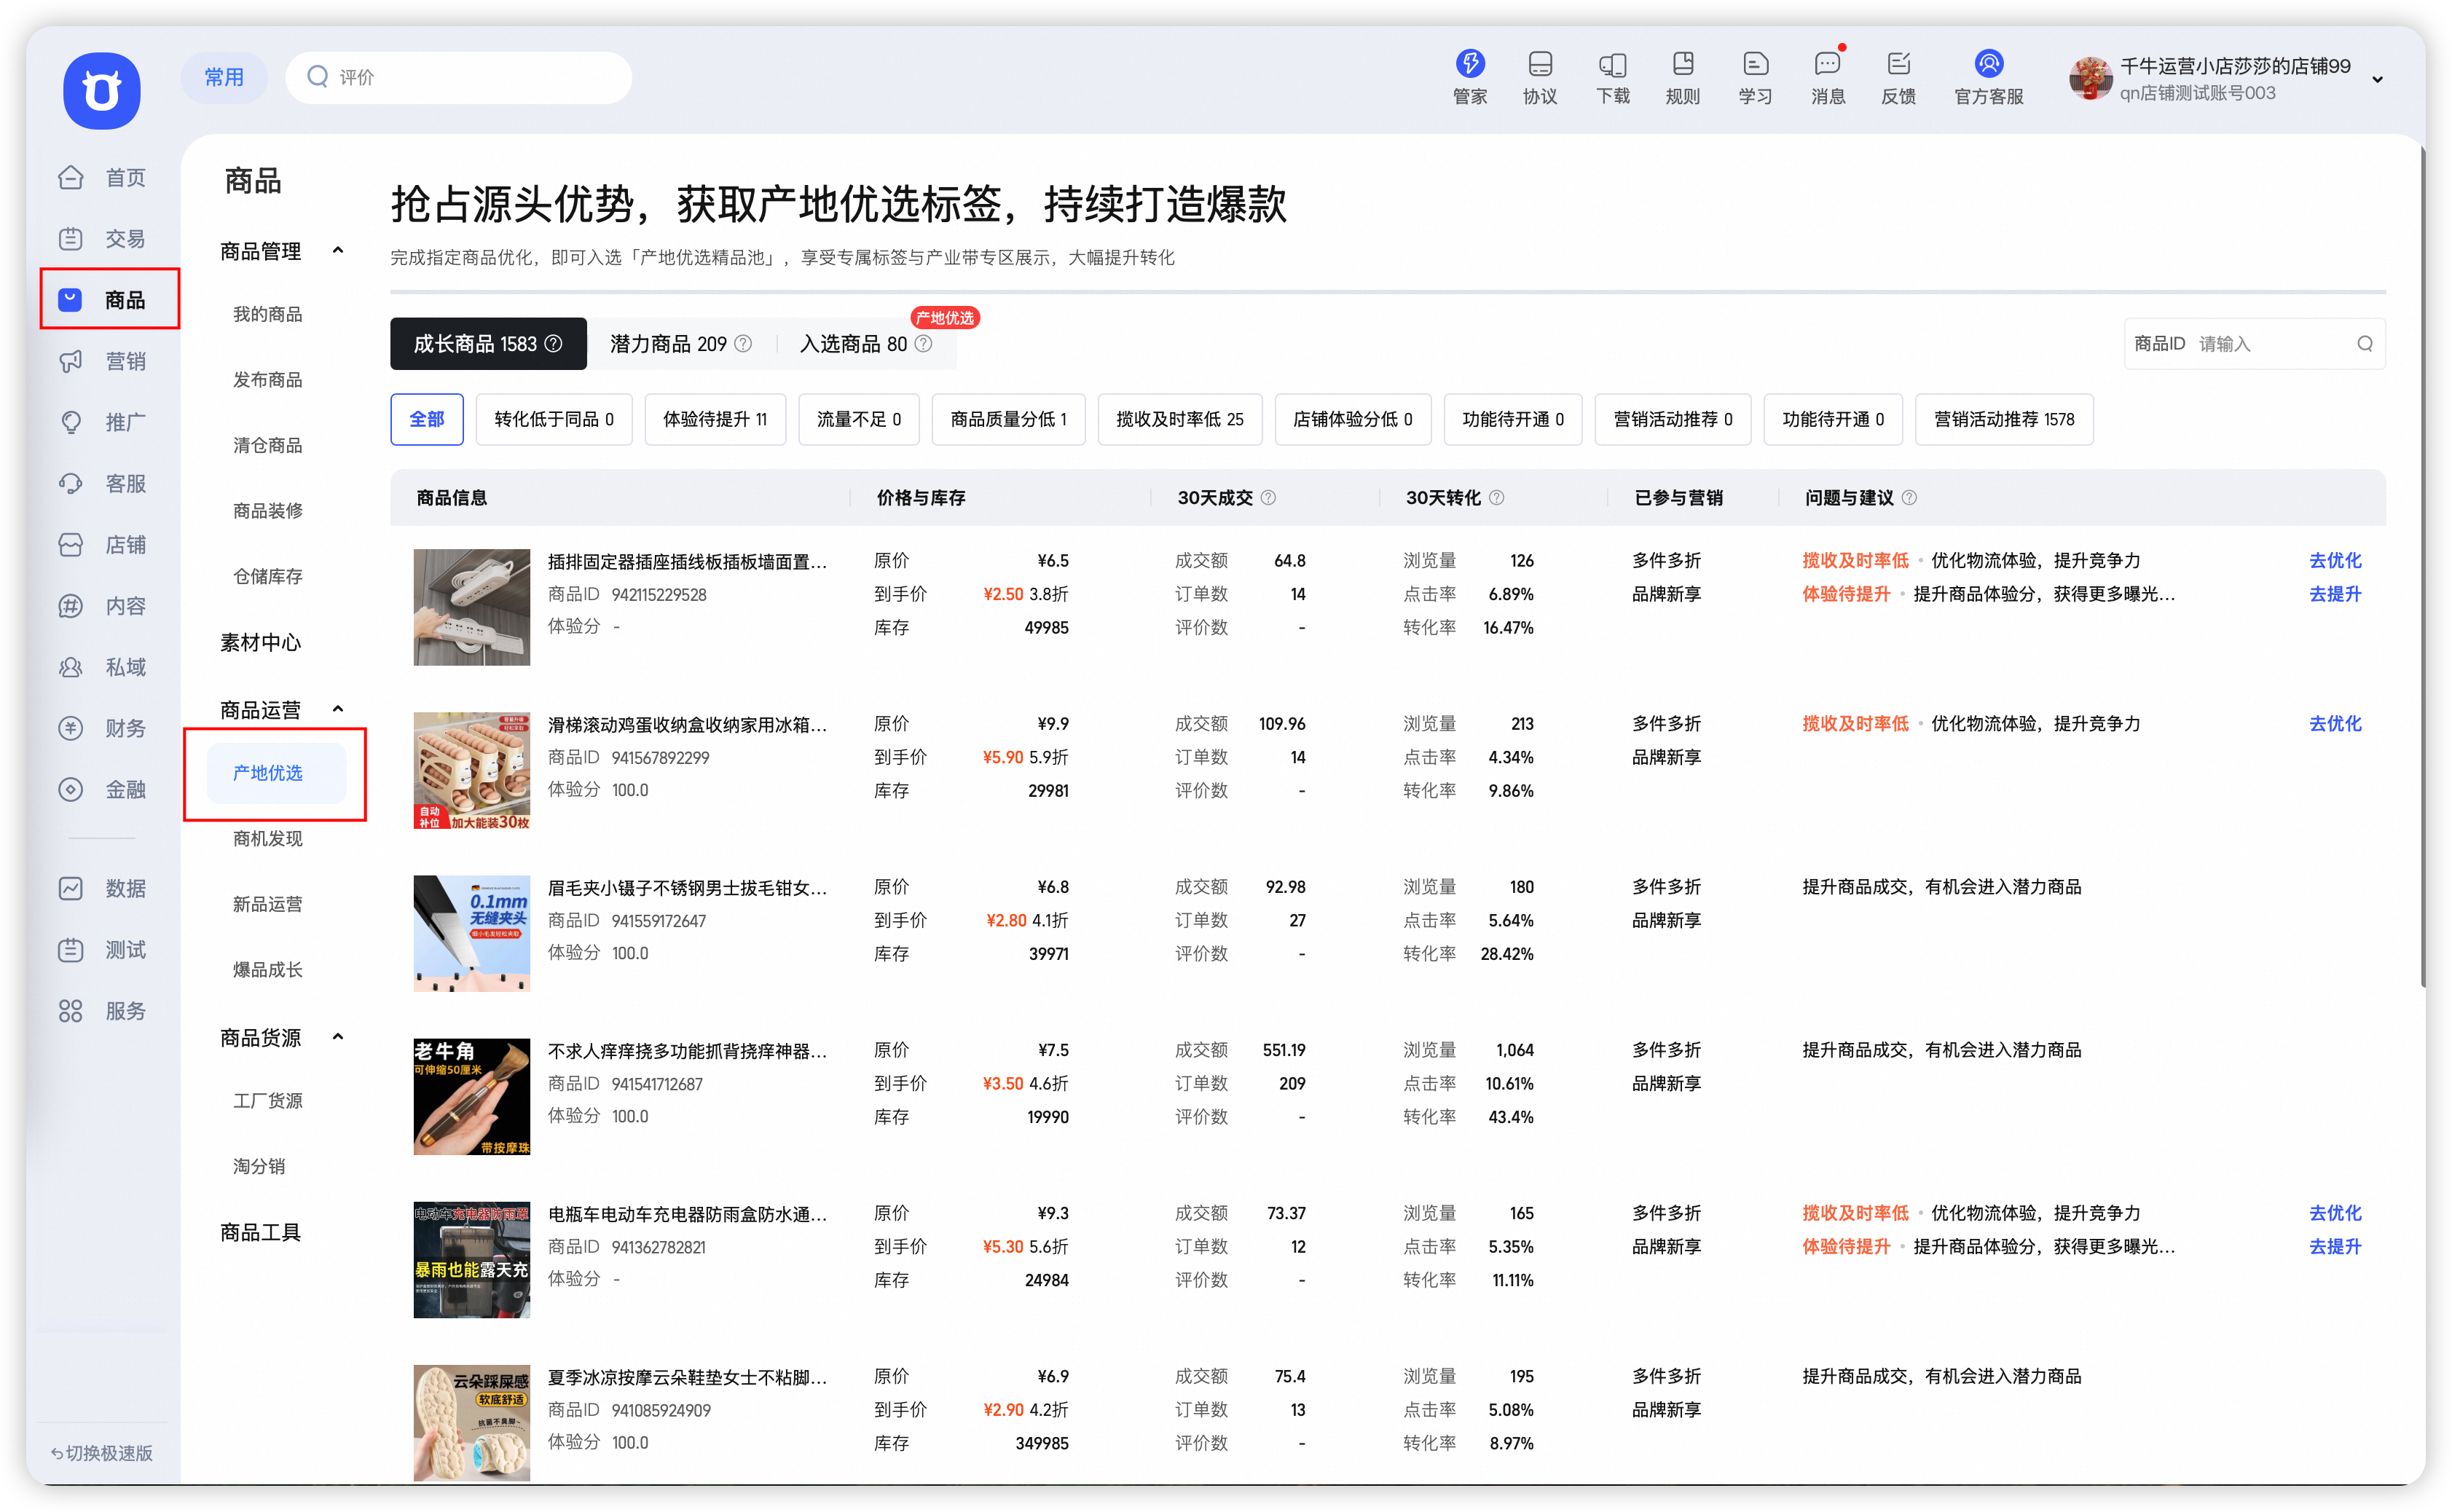Viewport: 2452px width, 1512px height.
Task: Open the shop account dropdown arrow
Action: 2378,80
